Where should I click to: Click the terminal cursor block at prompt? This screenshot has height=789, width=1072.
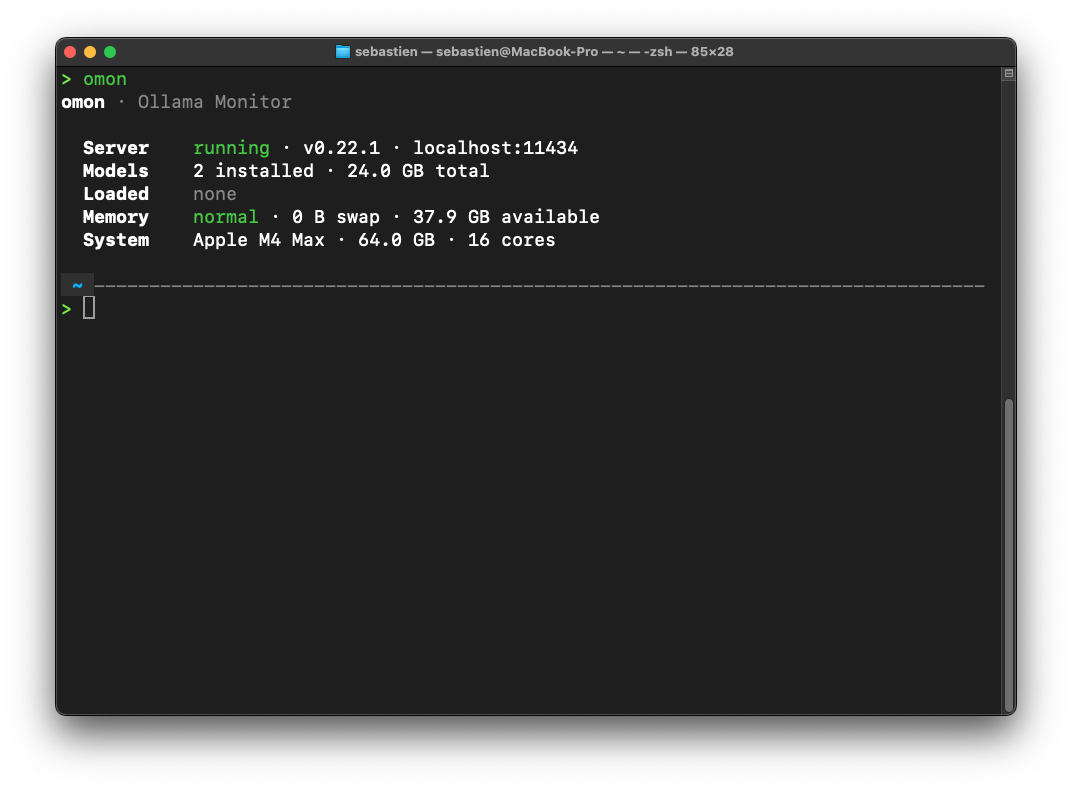pyautogui.click(x=89, y=308)
